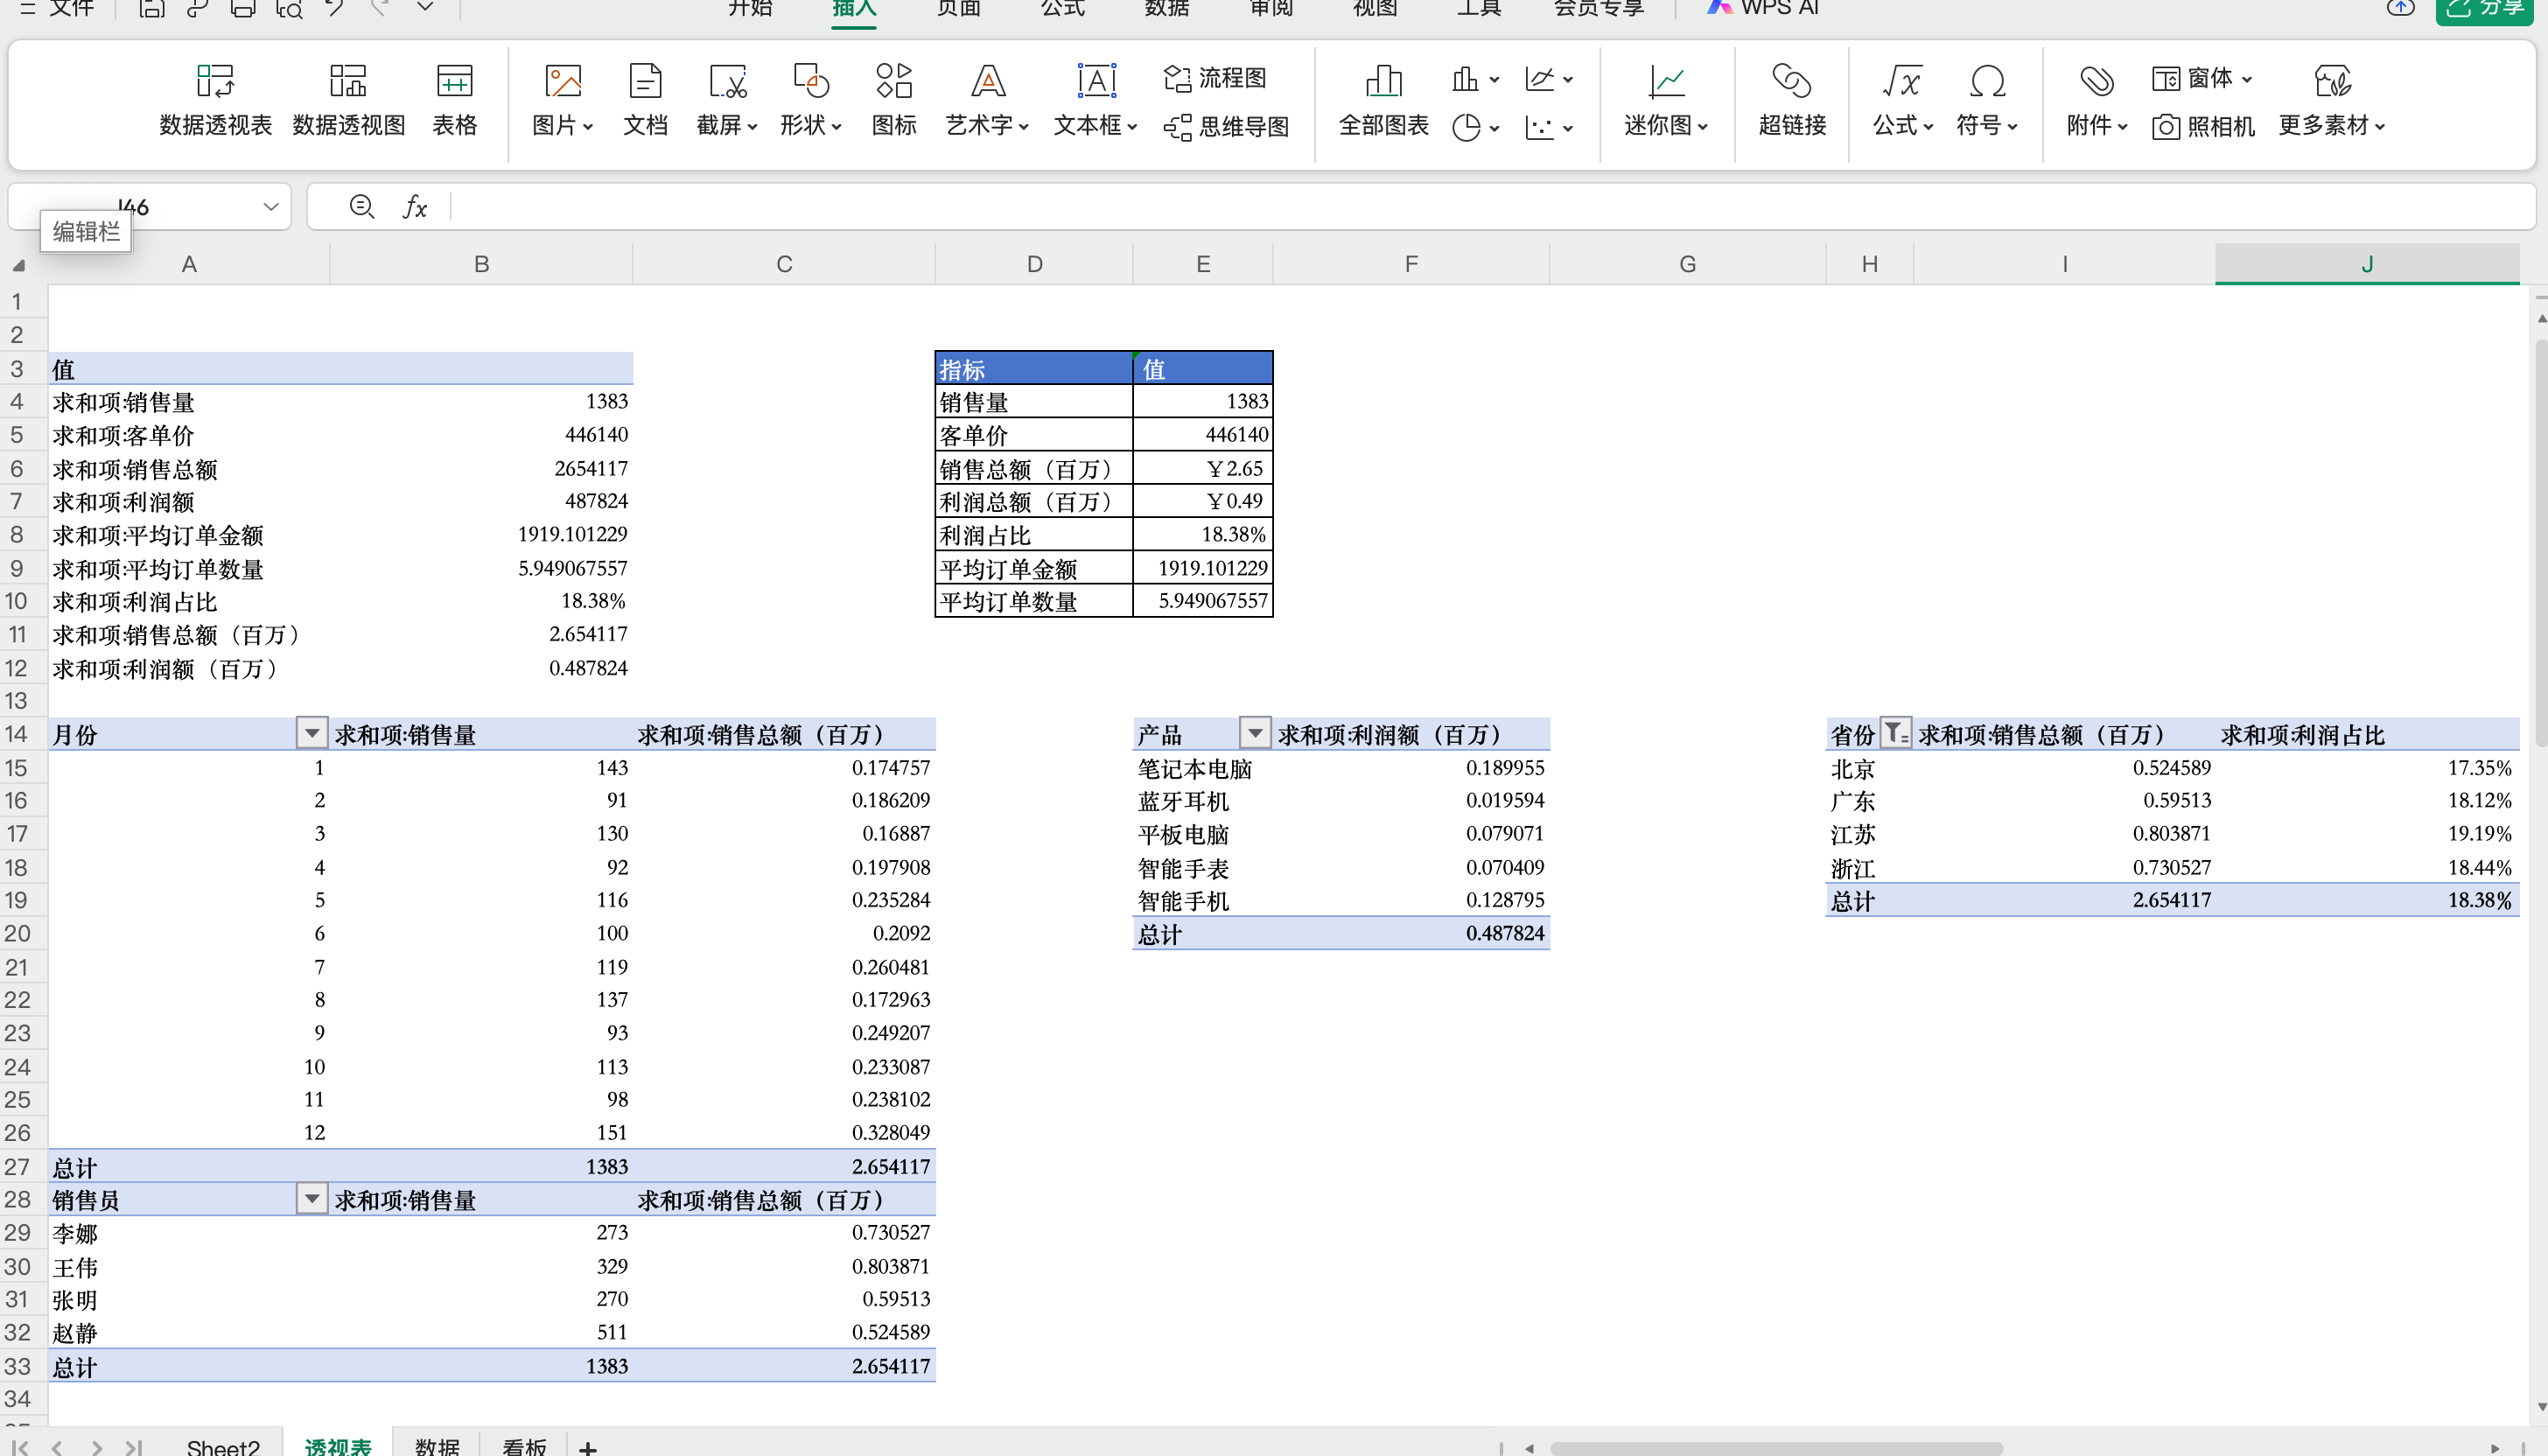Open the 月份 field filter dropdown
2548x1456 pixels.
(x=312, y=734)
